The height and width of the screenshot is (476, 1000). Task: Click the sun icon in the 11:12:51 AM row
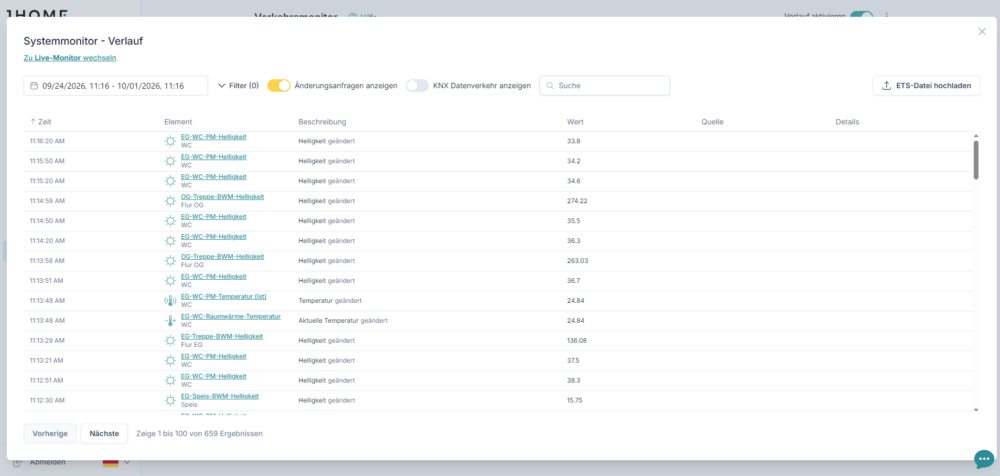[x=170, y=380]
